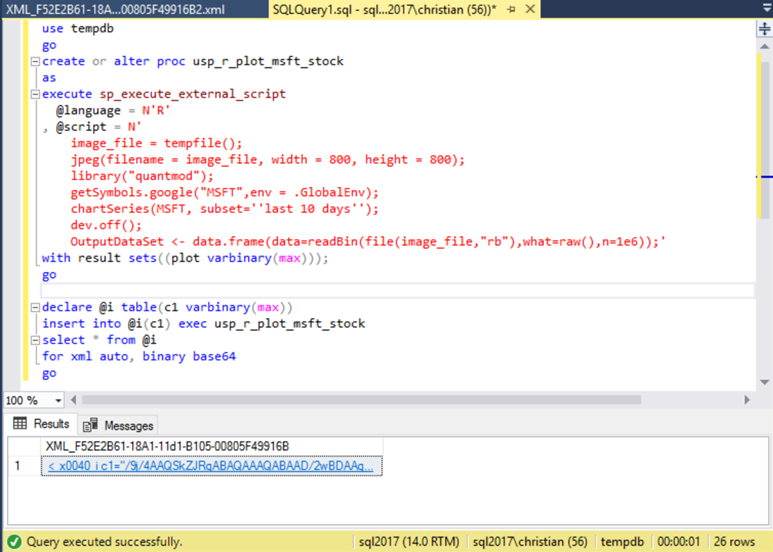Collapse the 'create or alter proc' block
773x552 pixels.
pyautogui.click(x=35, y=61)
